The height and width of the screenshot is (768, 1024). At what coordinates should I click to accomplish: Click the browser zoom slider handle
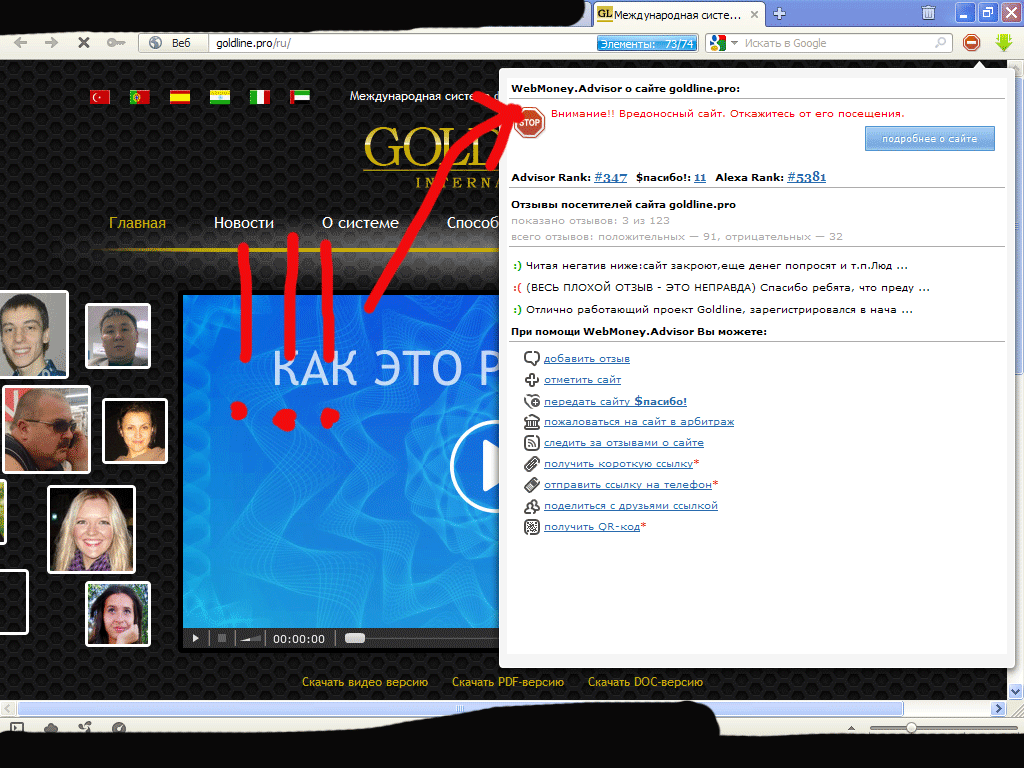[911, 728]
